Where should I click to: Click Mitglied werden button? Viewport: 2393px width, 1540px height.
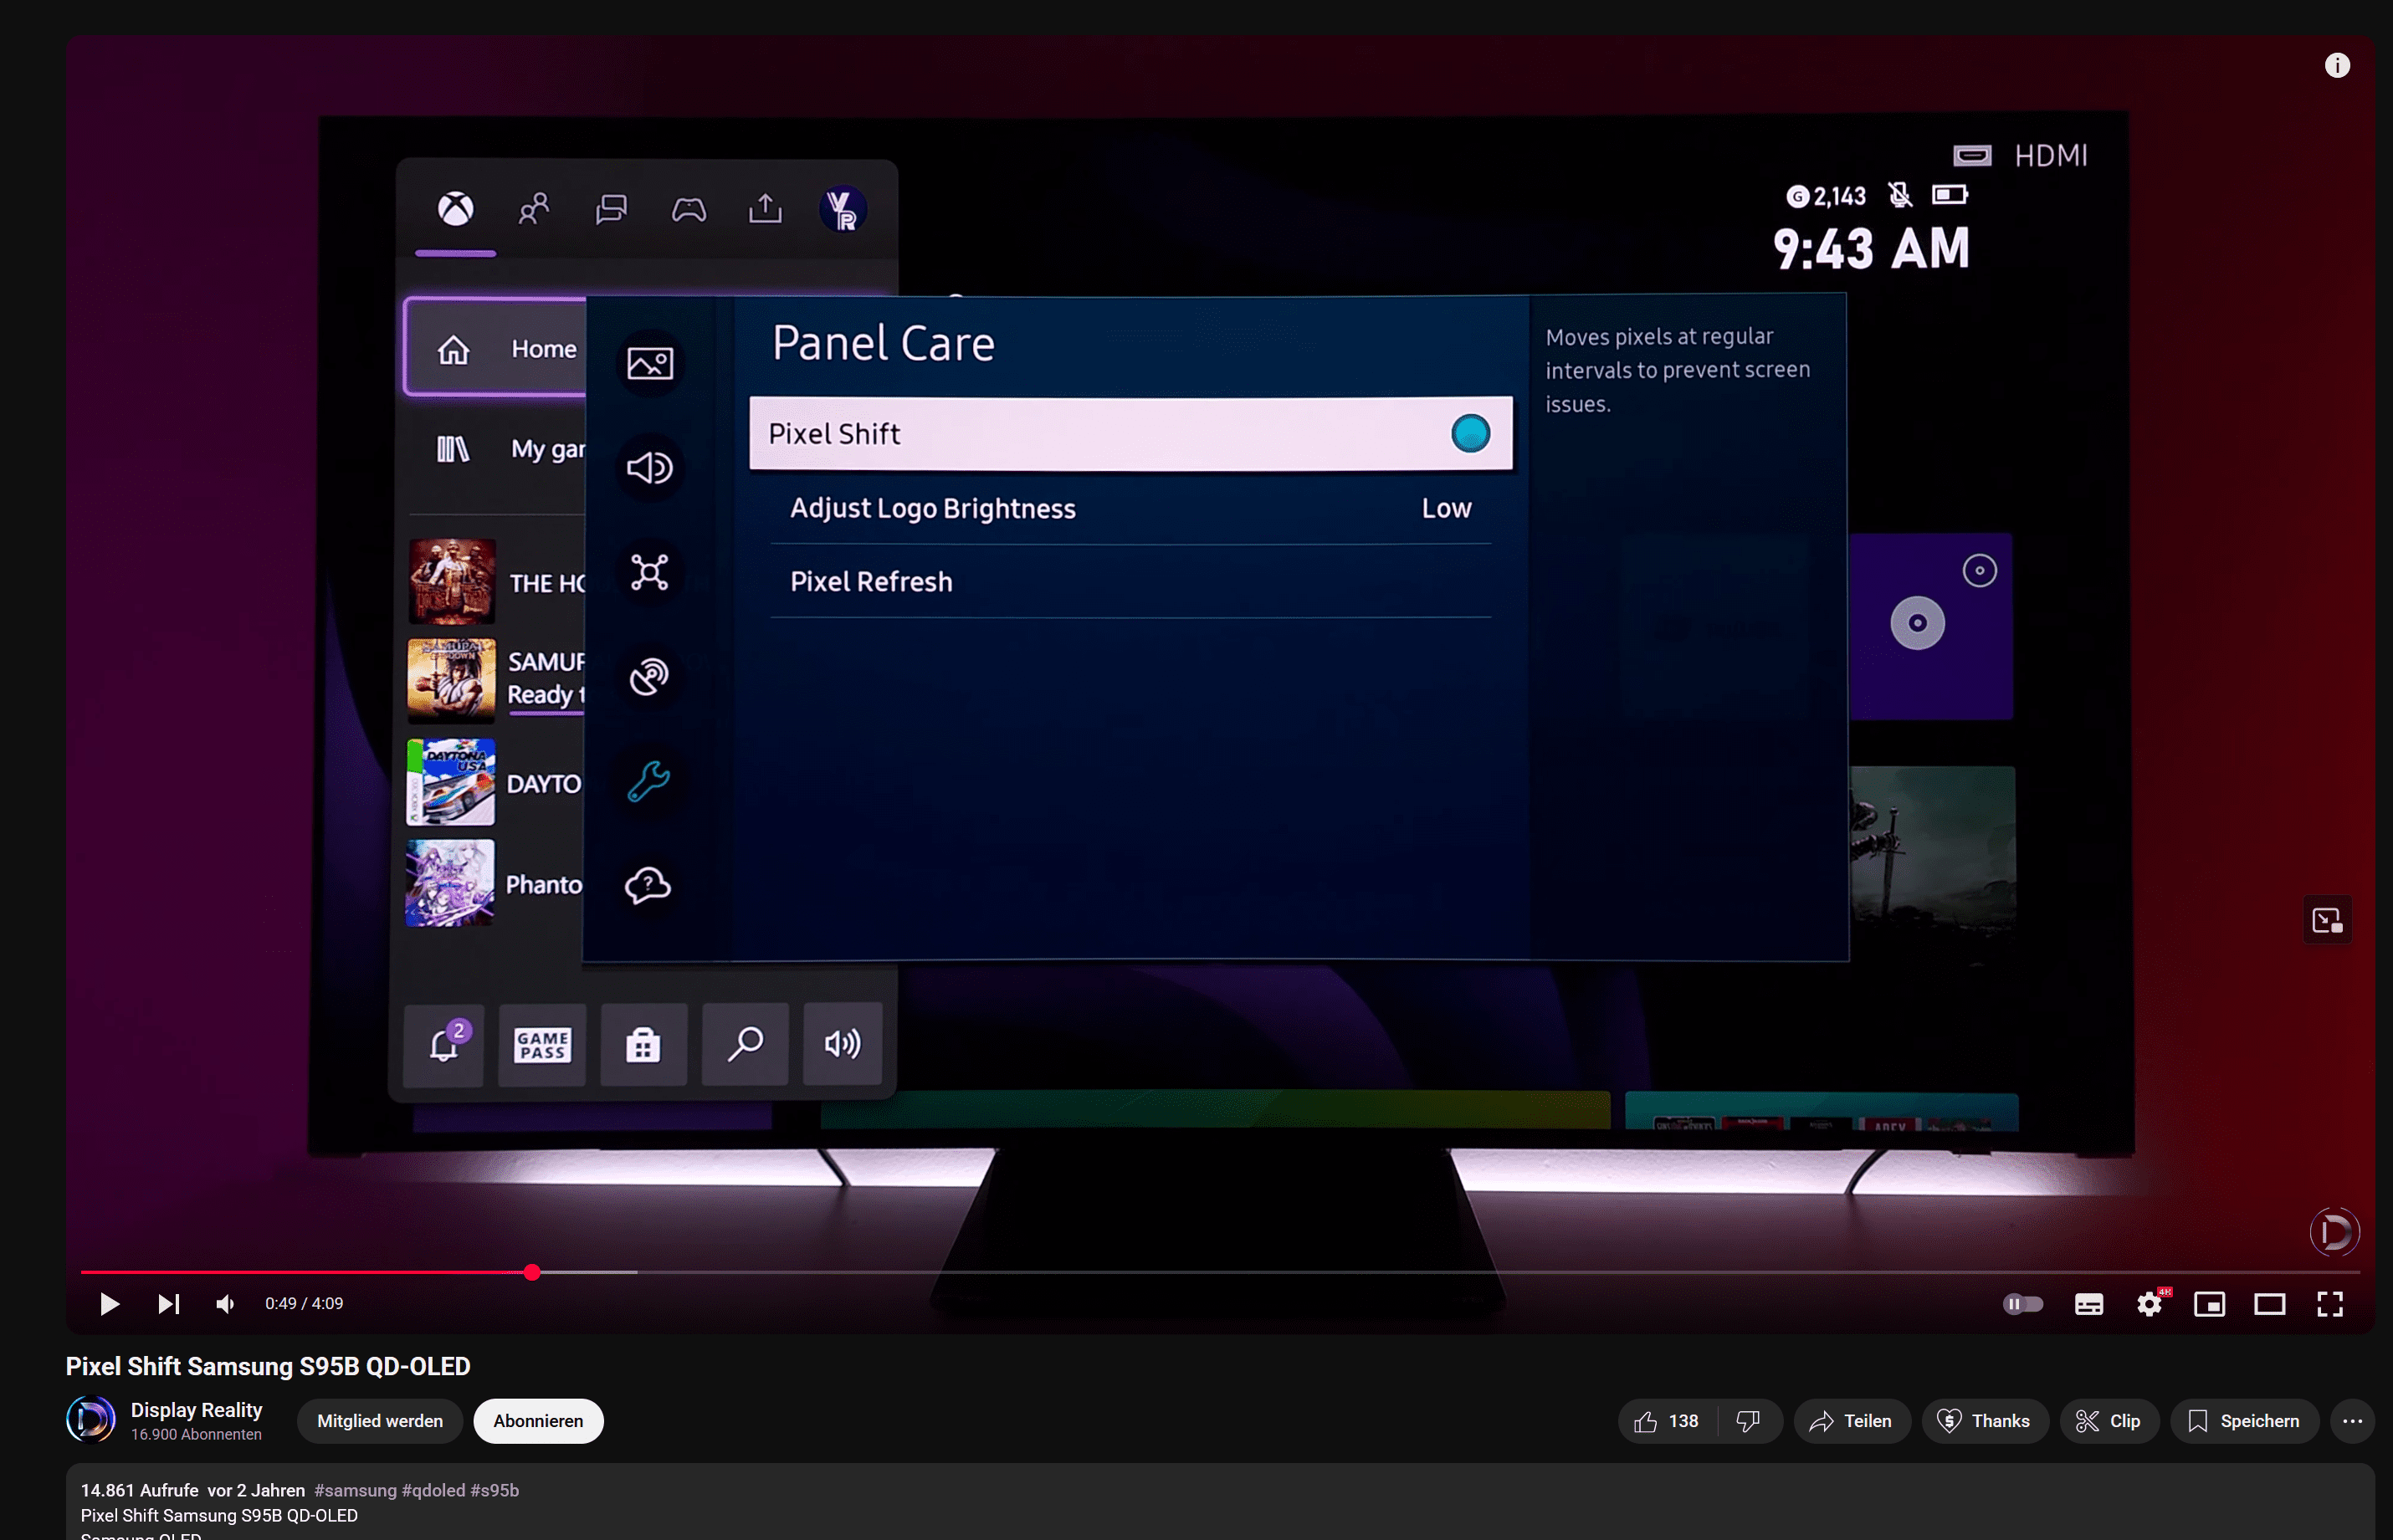[380, 1420]
